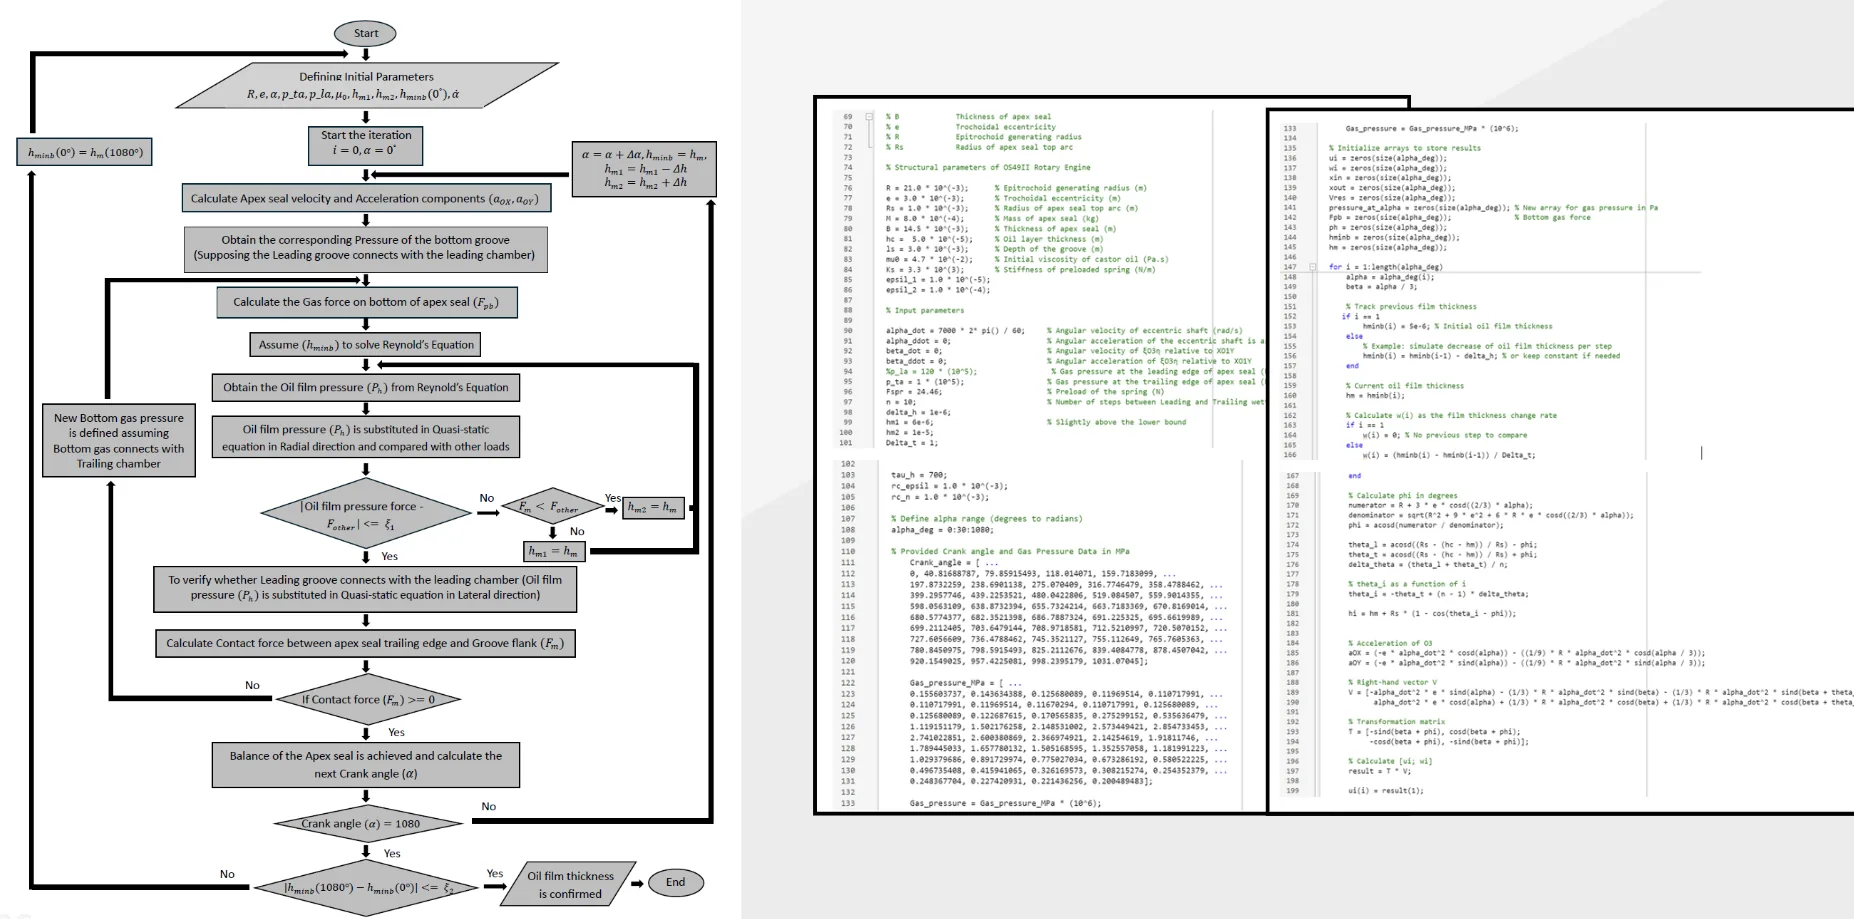Collapse the for-loop fold at line 147

pyautogui.click(x=1313, y=267)
